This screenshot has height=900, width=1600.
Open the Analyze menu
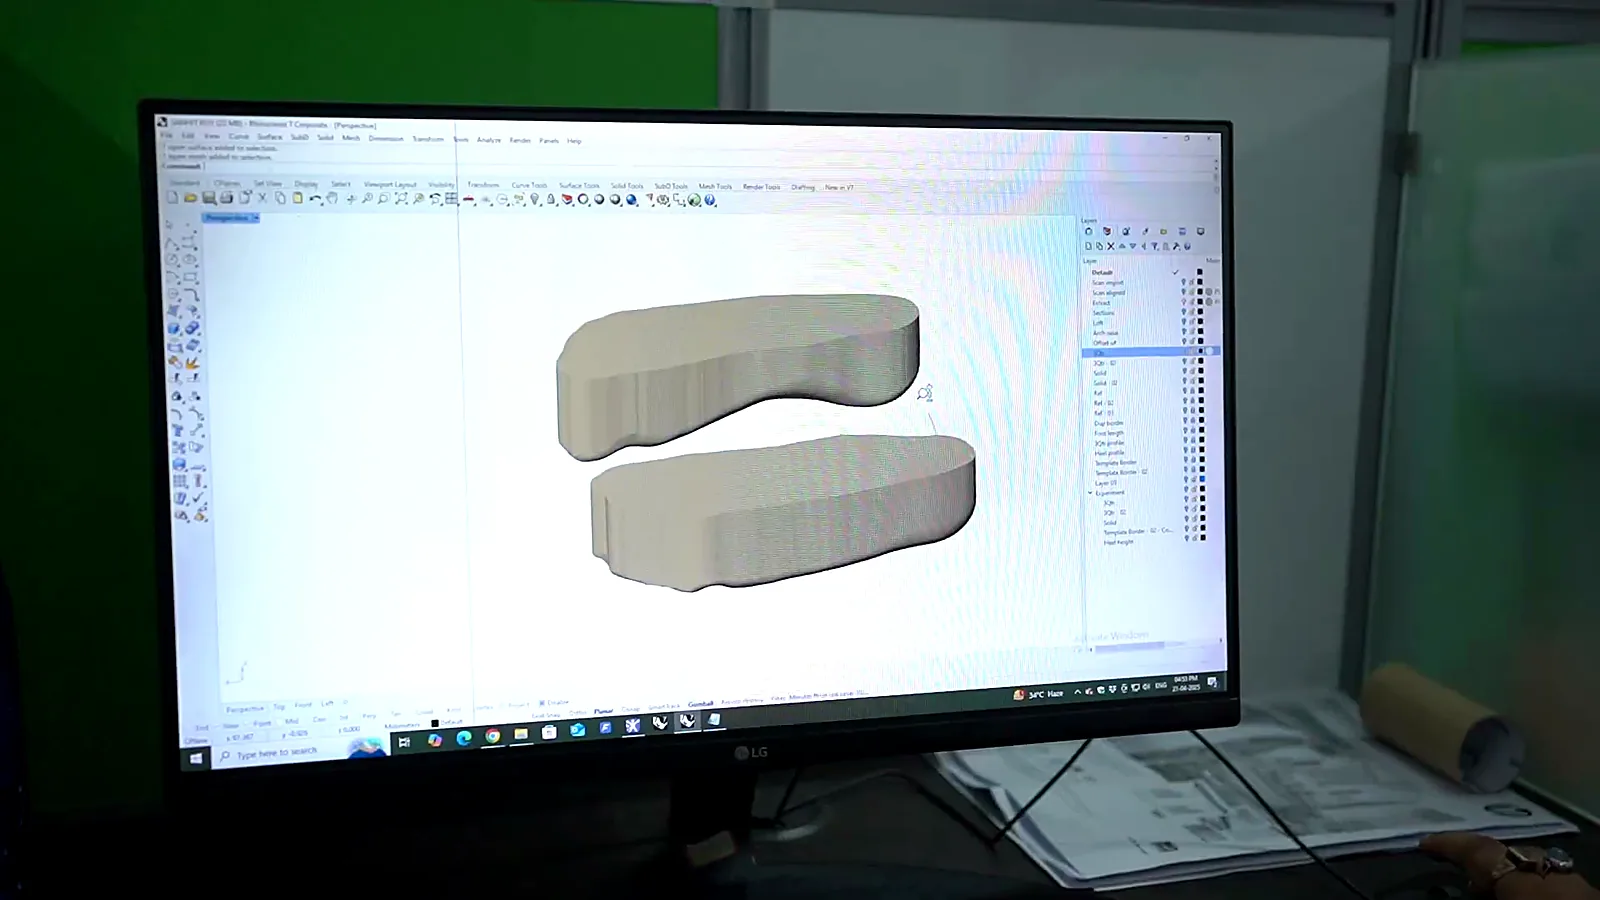point(488,140)
